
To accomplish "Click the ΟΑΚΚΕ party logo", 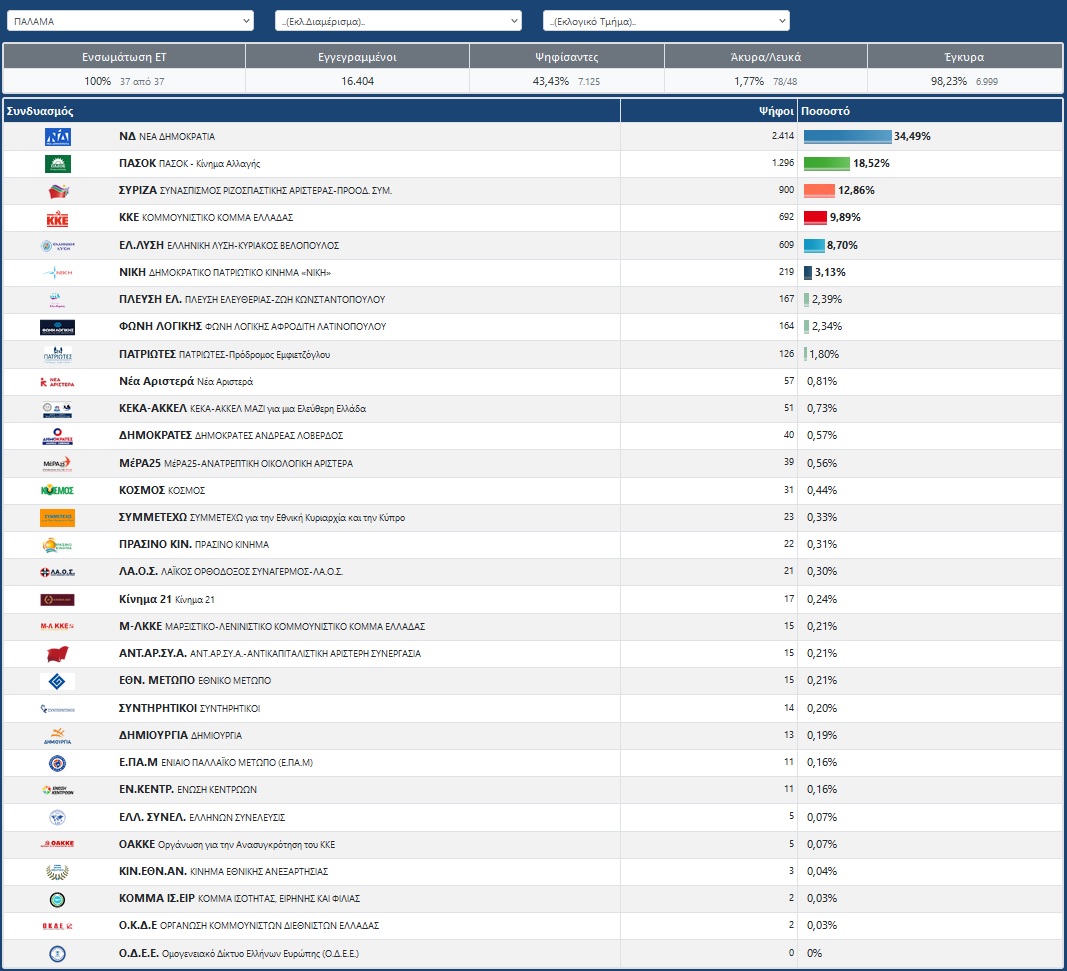I will tap(58, 844).
